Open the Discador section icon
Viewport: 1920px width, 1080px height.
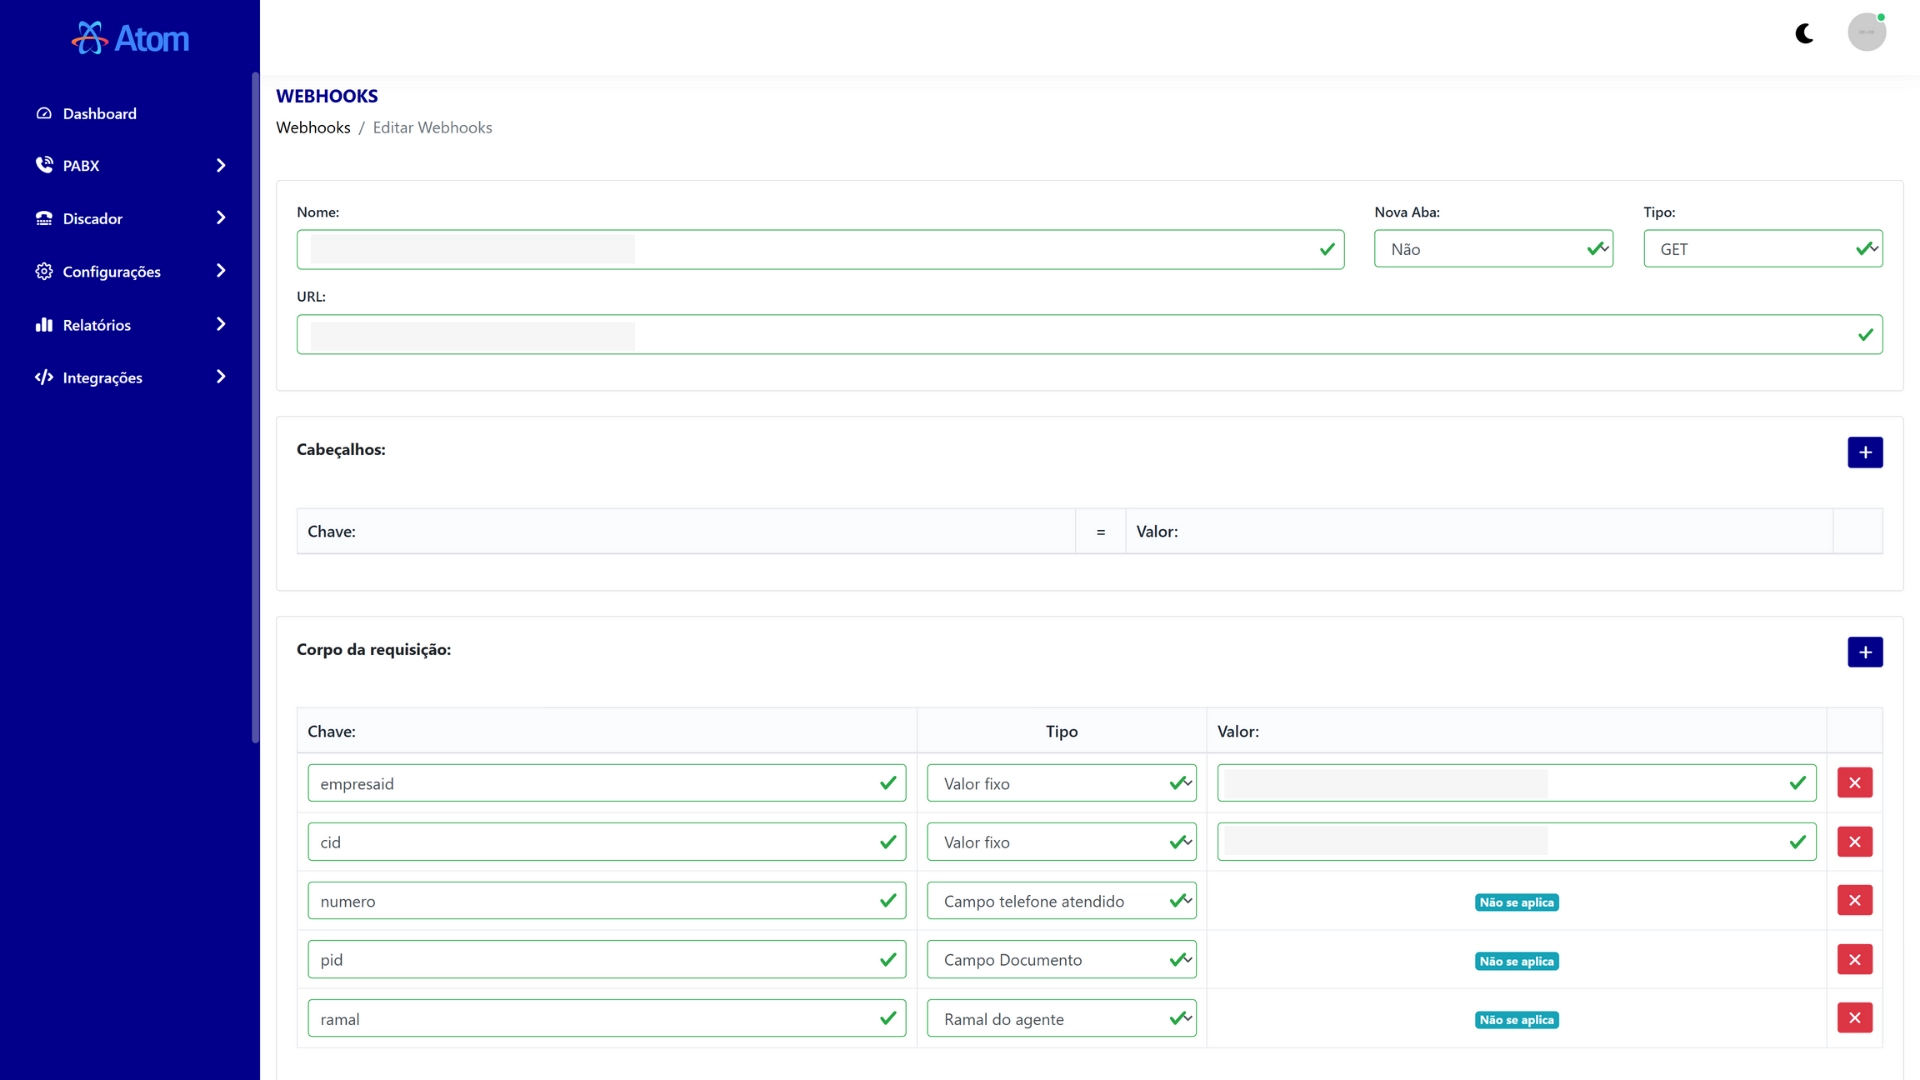coord(44,218)
